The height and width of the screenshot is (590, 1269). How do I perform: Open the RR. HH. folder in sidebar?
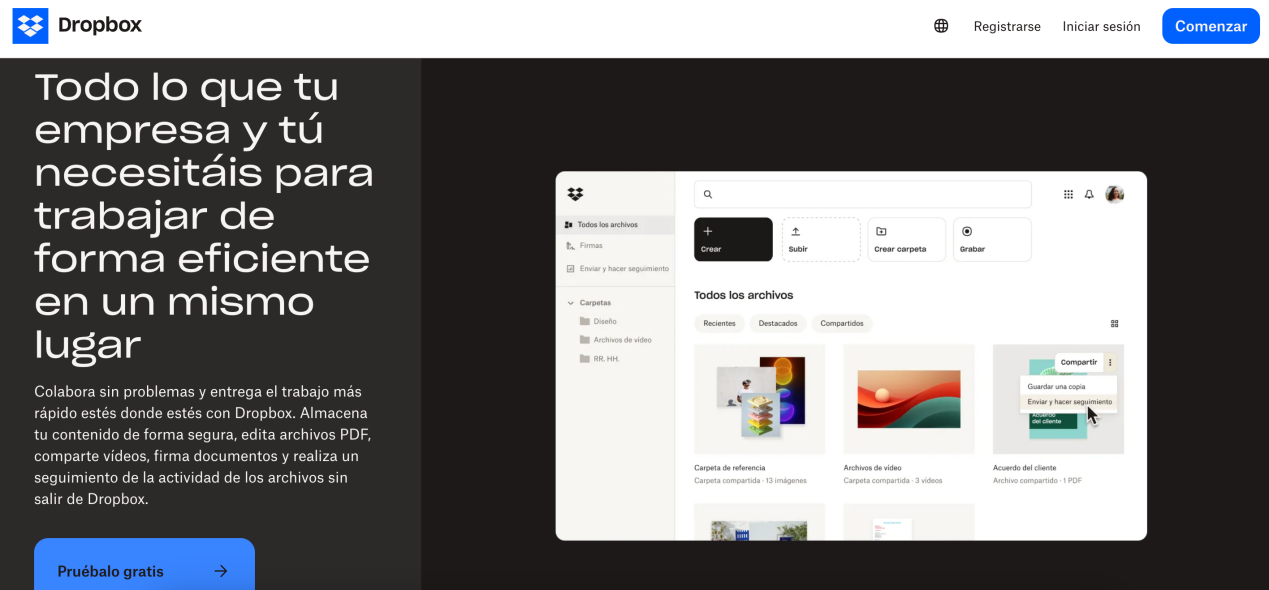599,358
